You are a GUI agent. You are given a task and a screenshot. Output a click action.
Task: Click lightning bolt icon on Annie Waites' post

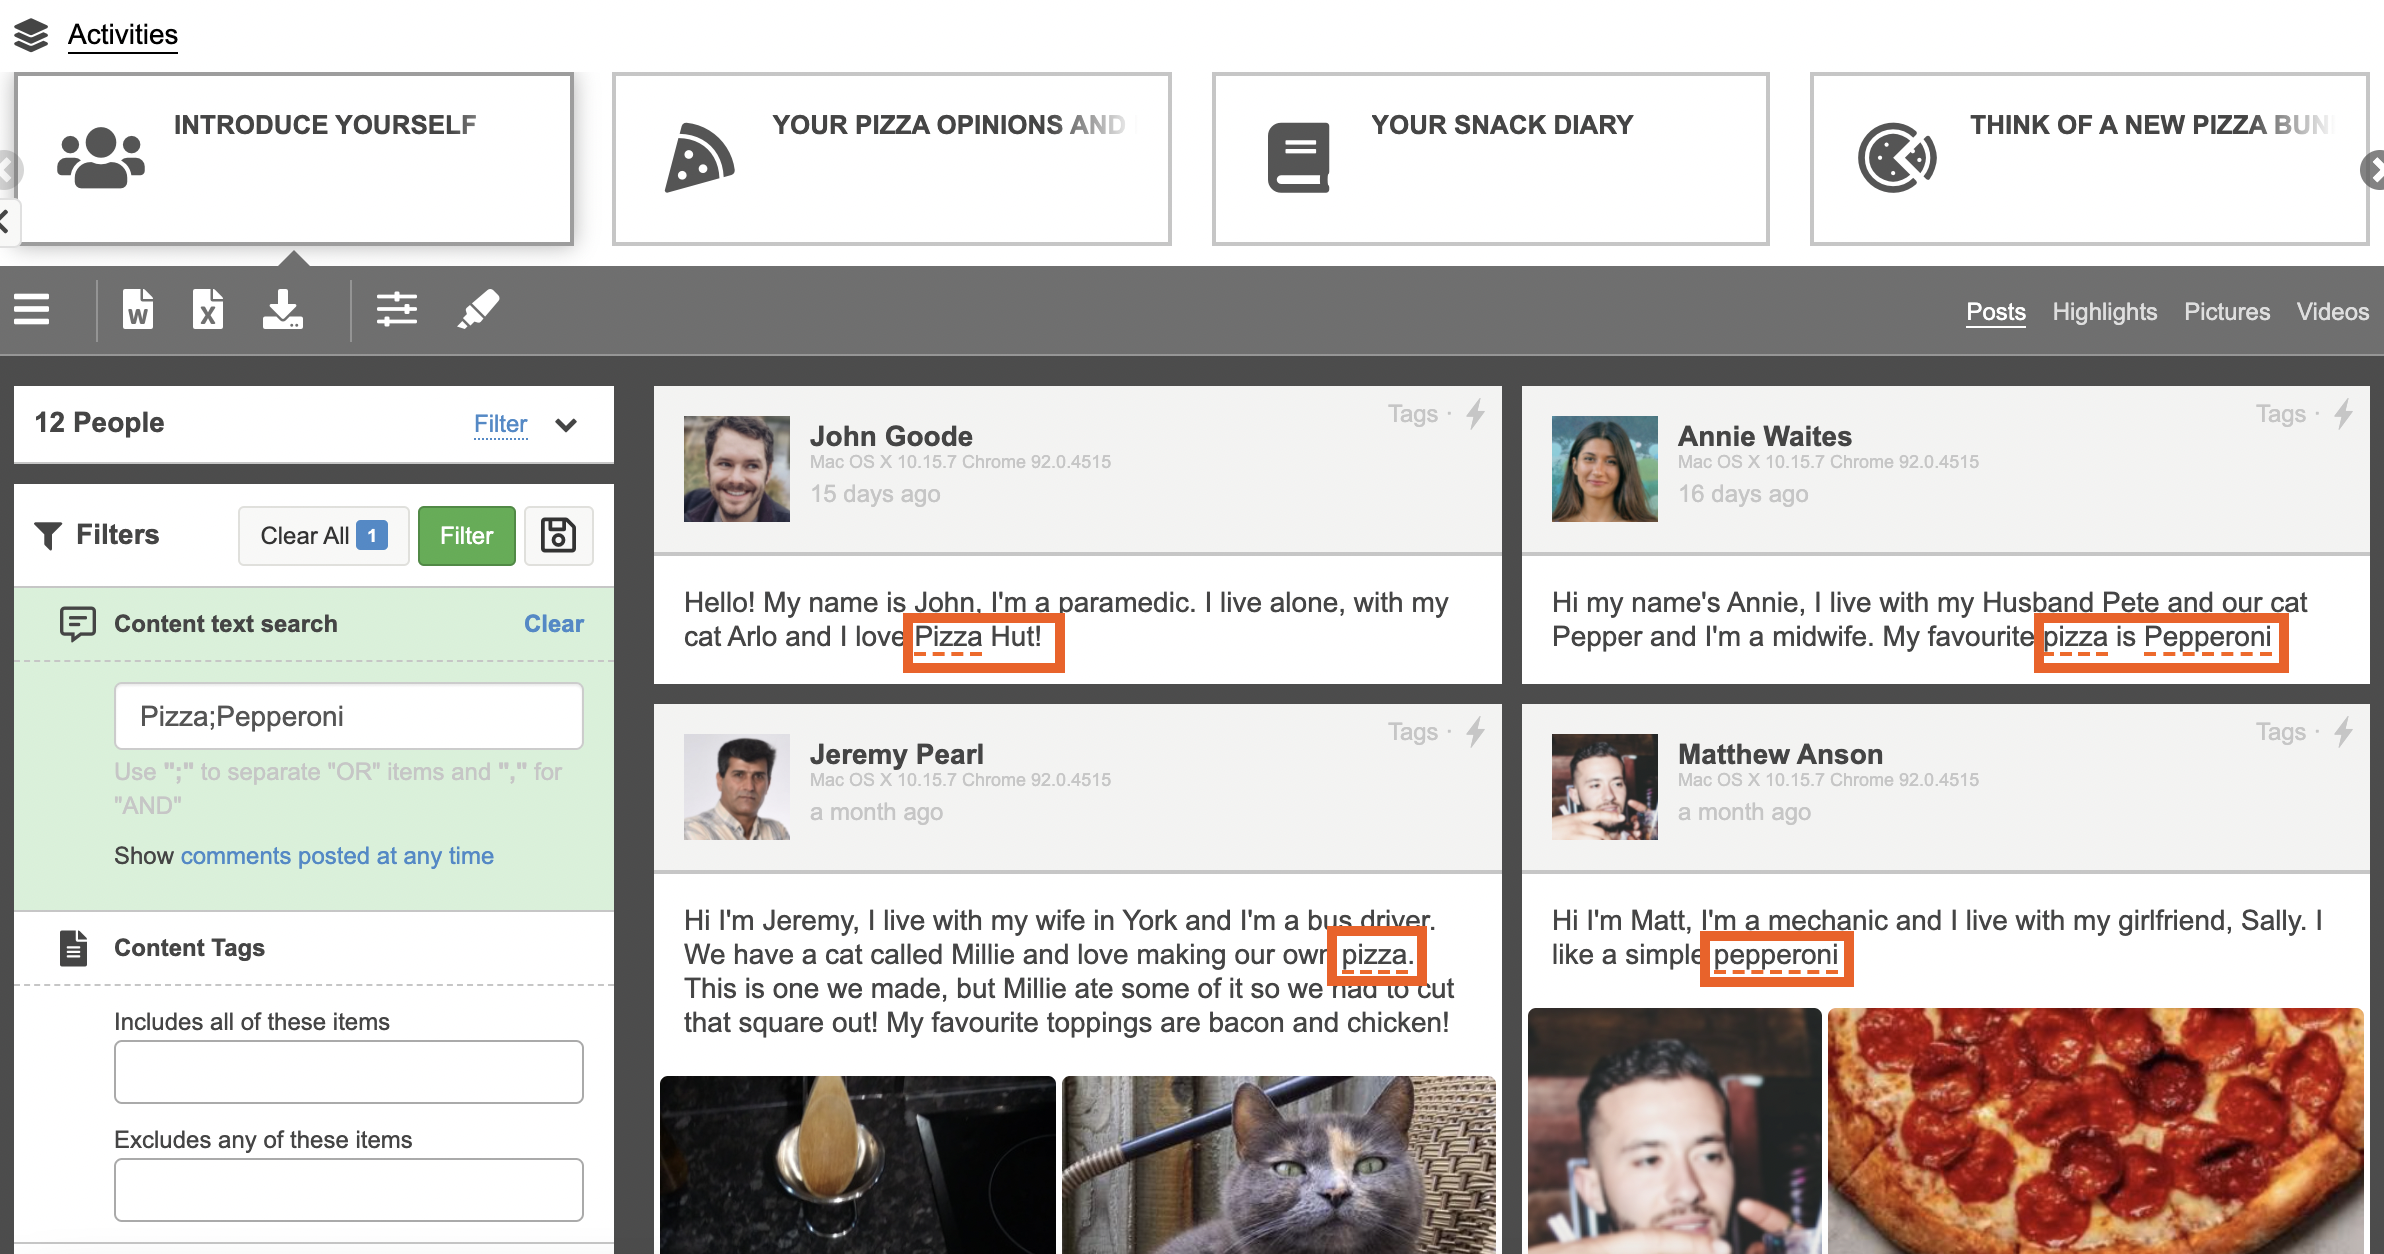coord(2344,414)
